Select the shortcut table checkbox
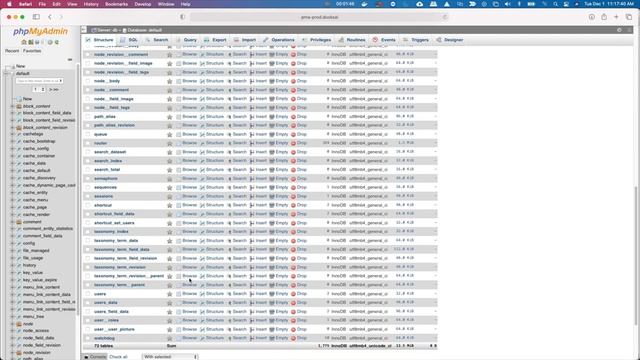 coord(87,205)
